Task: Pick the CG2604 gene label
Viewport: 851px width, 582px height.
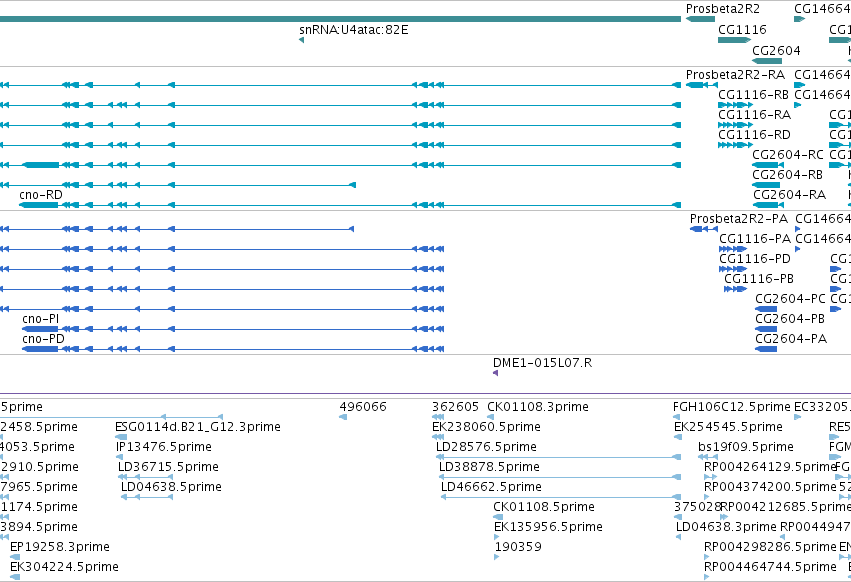Action: [776, 50]
